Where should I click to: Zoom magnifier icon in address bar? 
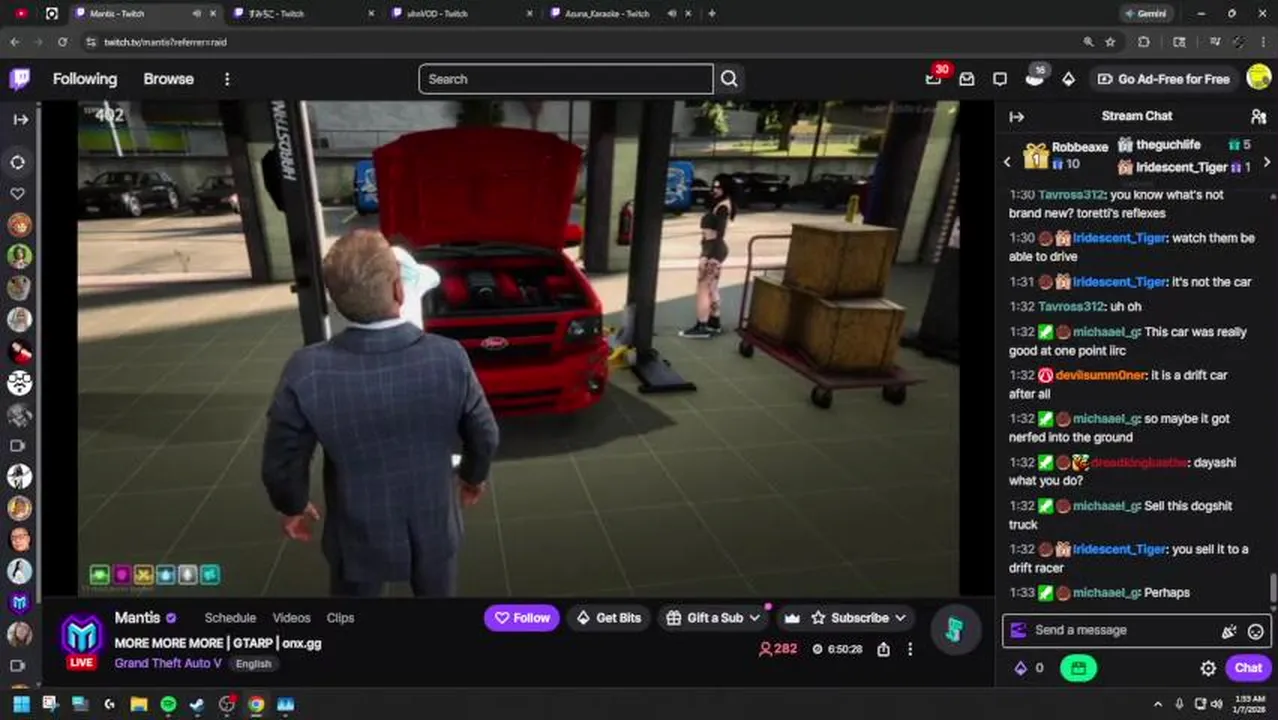[x=1088, y=42]
